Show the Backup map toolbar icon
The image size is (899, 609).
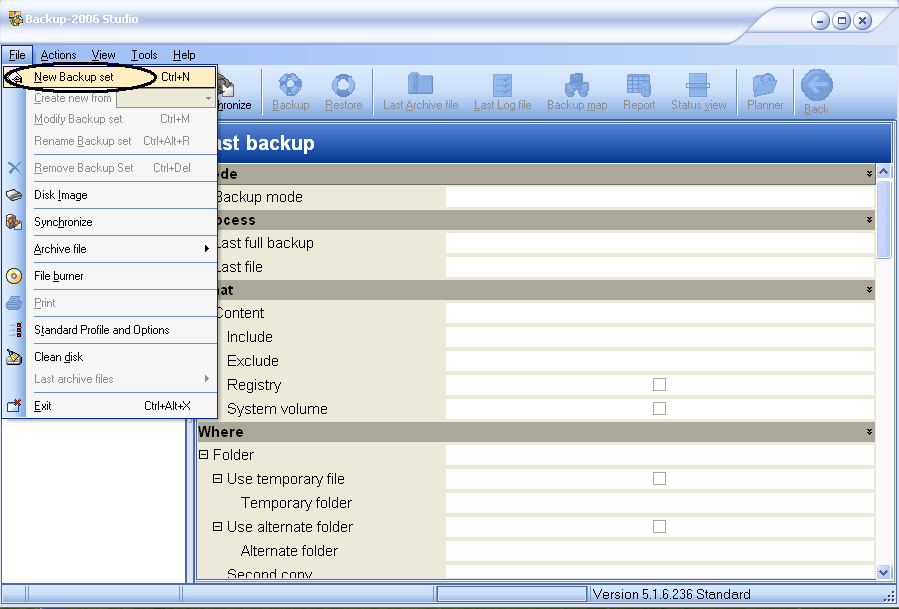[x=577, y=85]
